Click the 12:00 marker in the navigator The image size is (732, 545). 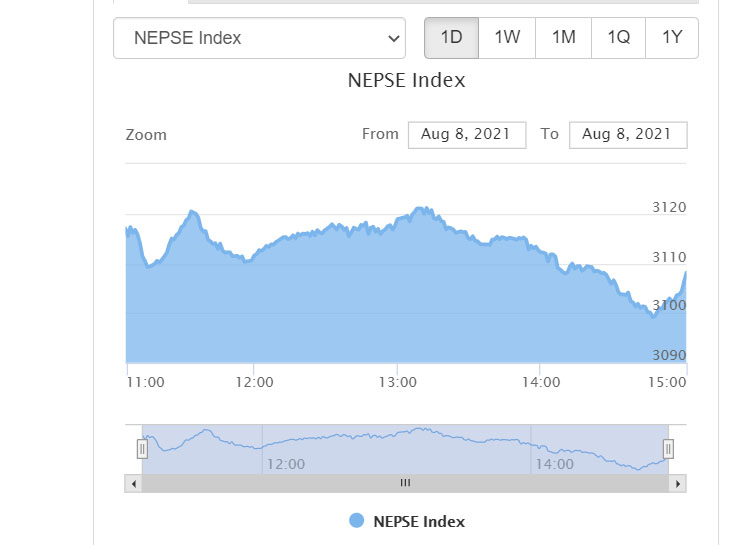pyautogui.click(x=285, y=464)
